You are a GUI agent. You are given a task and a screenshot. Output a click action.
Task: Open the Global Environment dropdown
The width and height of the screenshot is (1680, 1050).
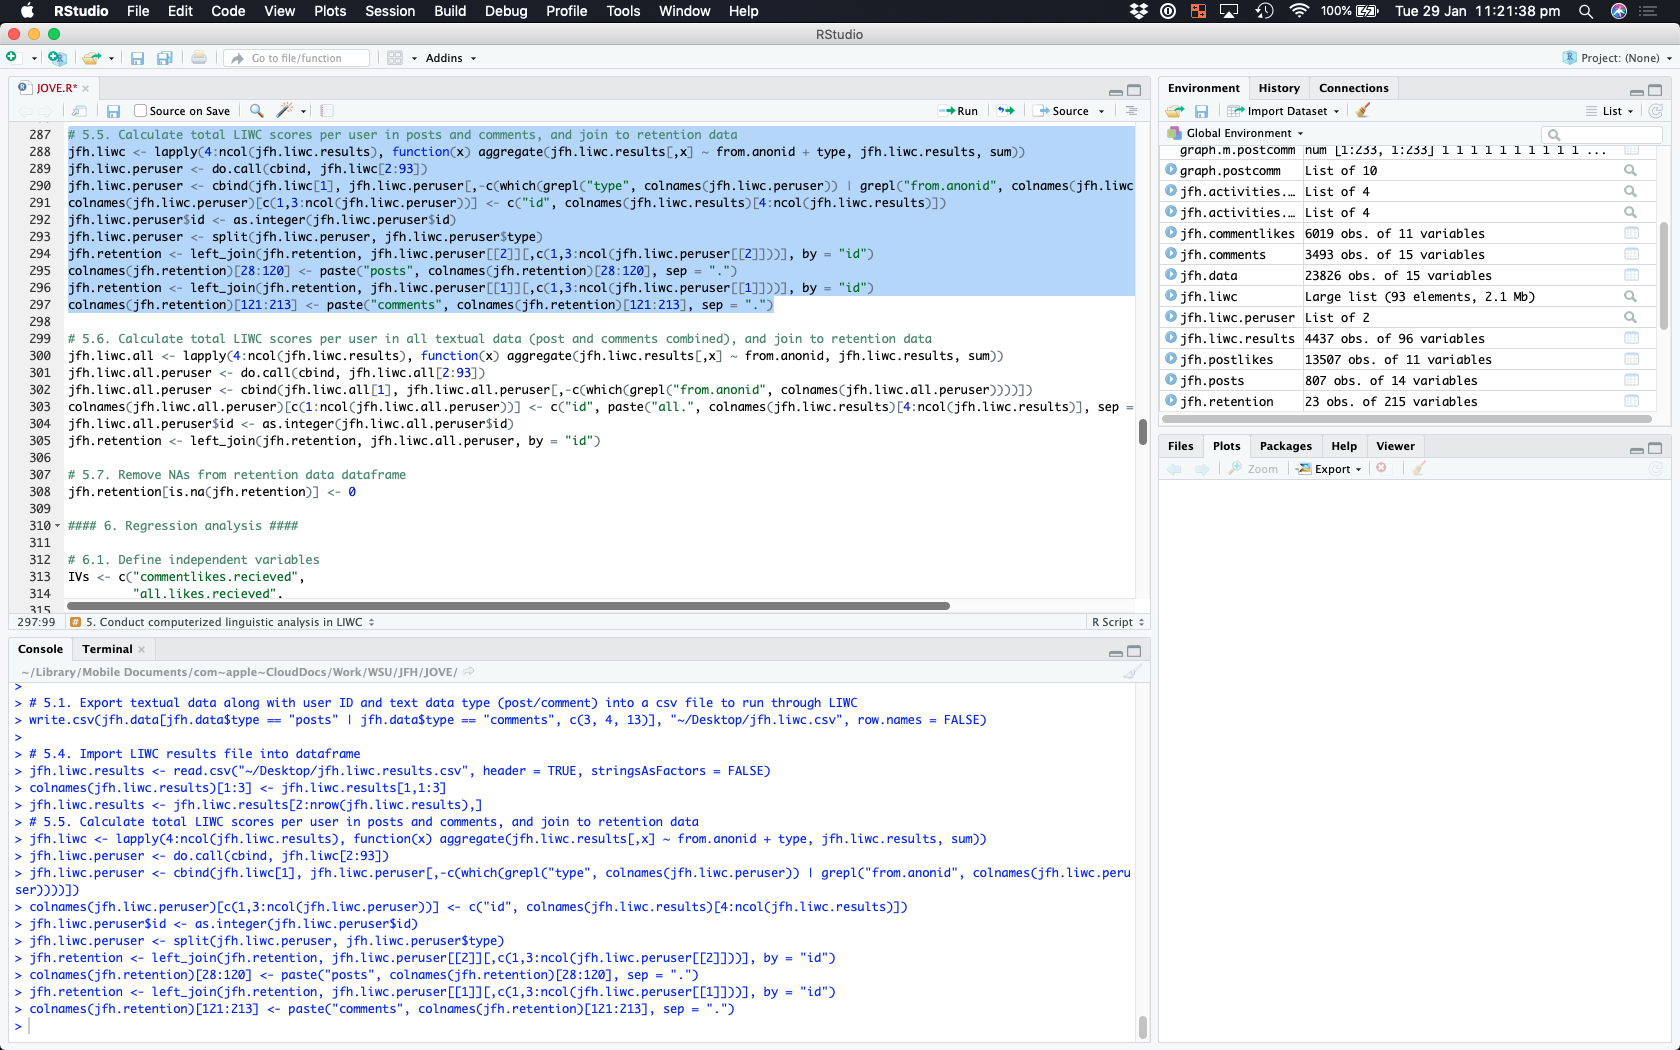pyautogui.click(x=1240, y=133)
